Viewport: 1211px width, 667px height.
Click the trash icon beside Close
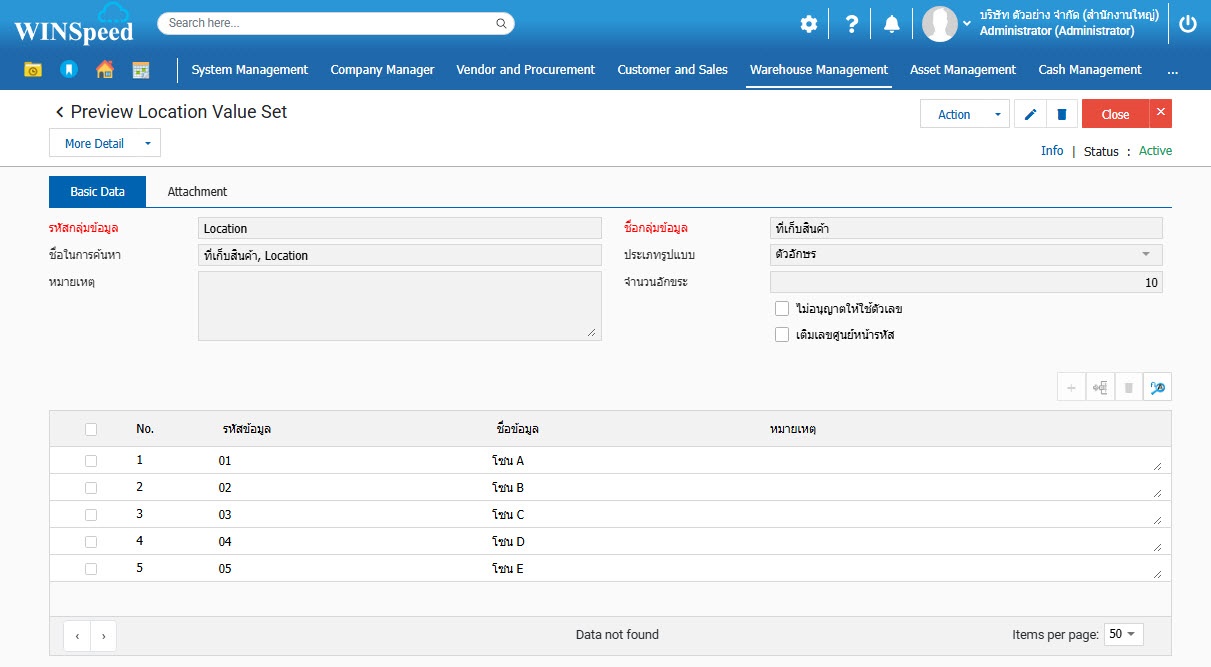point(1061,114)
